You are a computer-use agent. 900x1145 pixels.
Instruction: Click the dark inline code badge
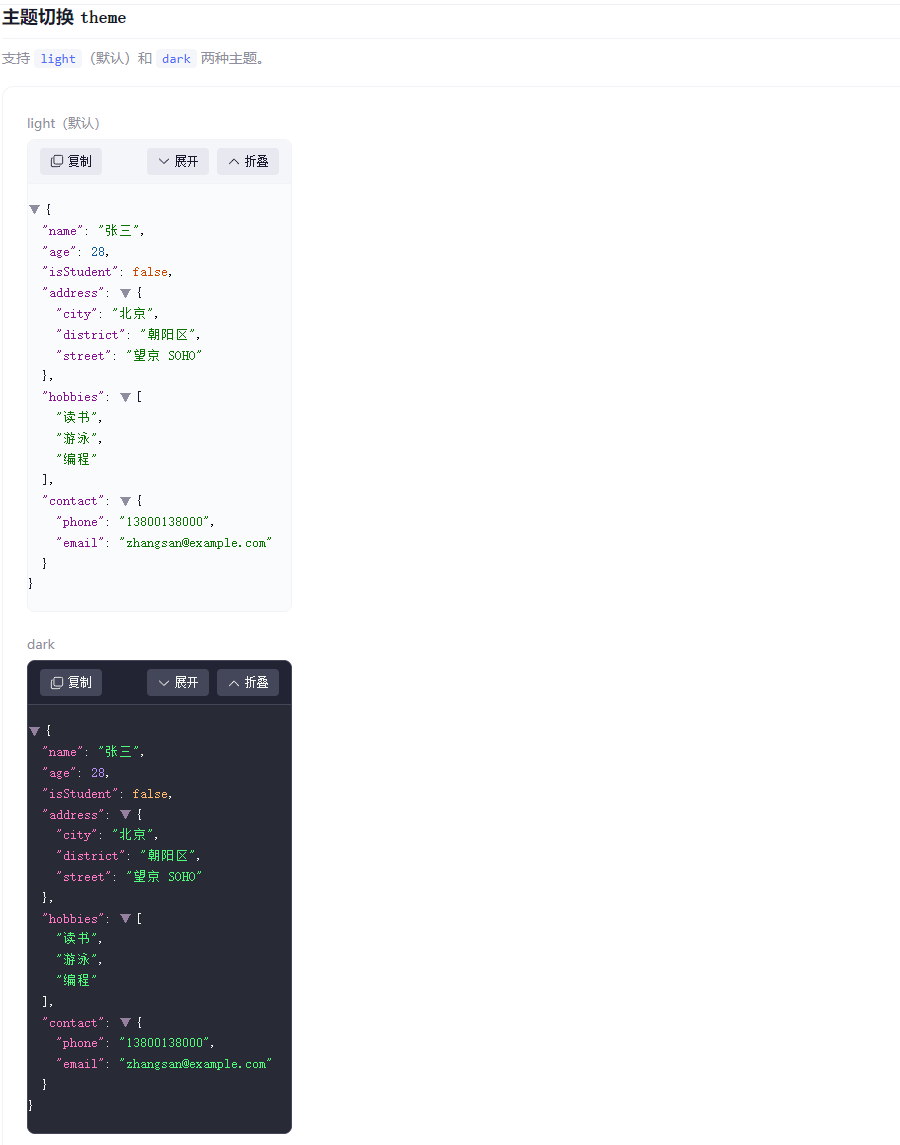[x=176, y=59]
